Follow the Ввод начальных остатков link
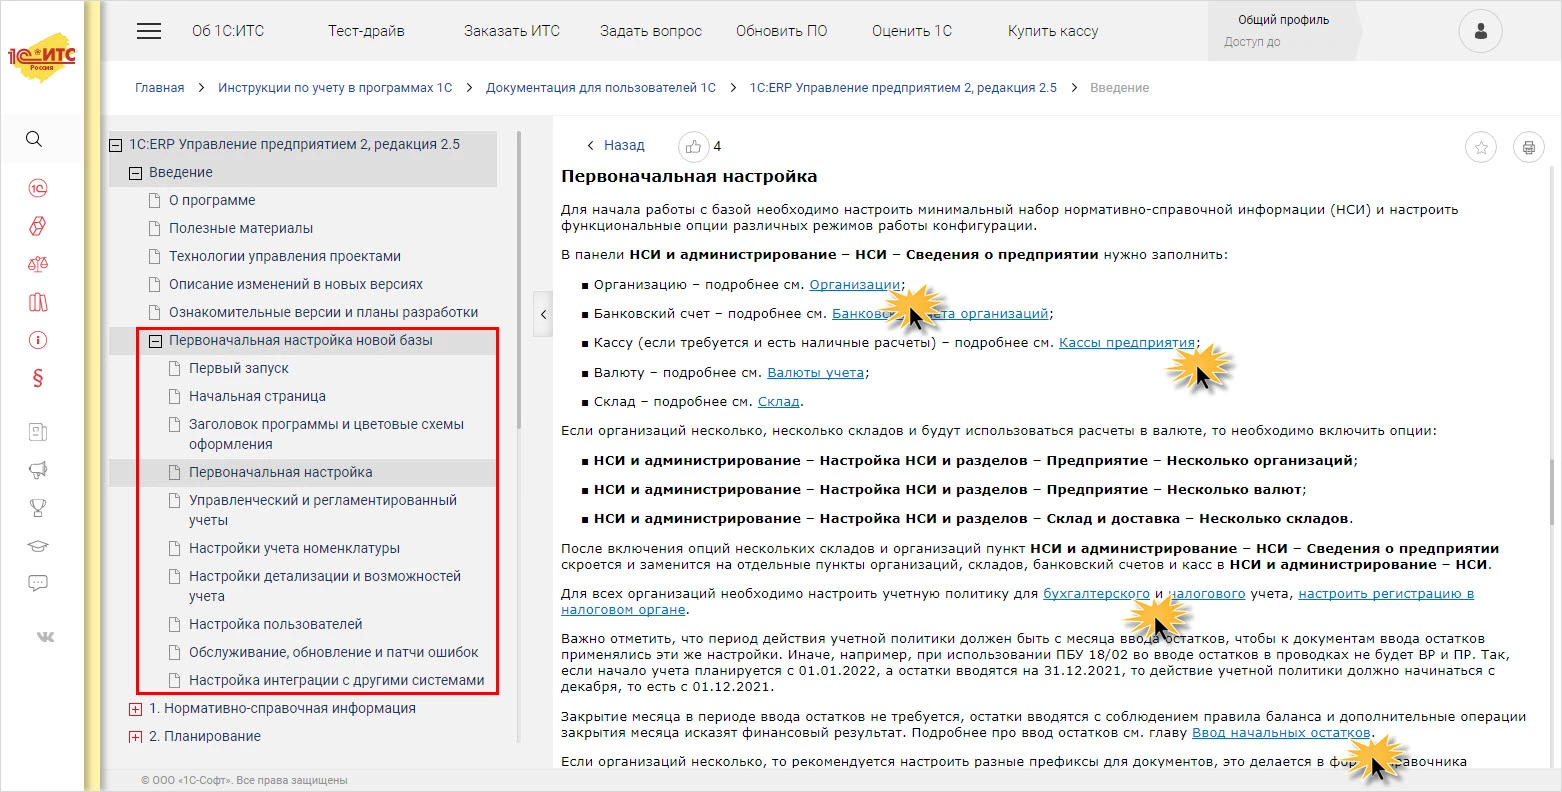1562x792 pixels. point(1281,733)
